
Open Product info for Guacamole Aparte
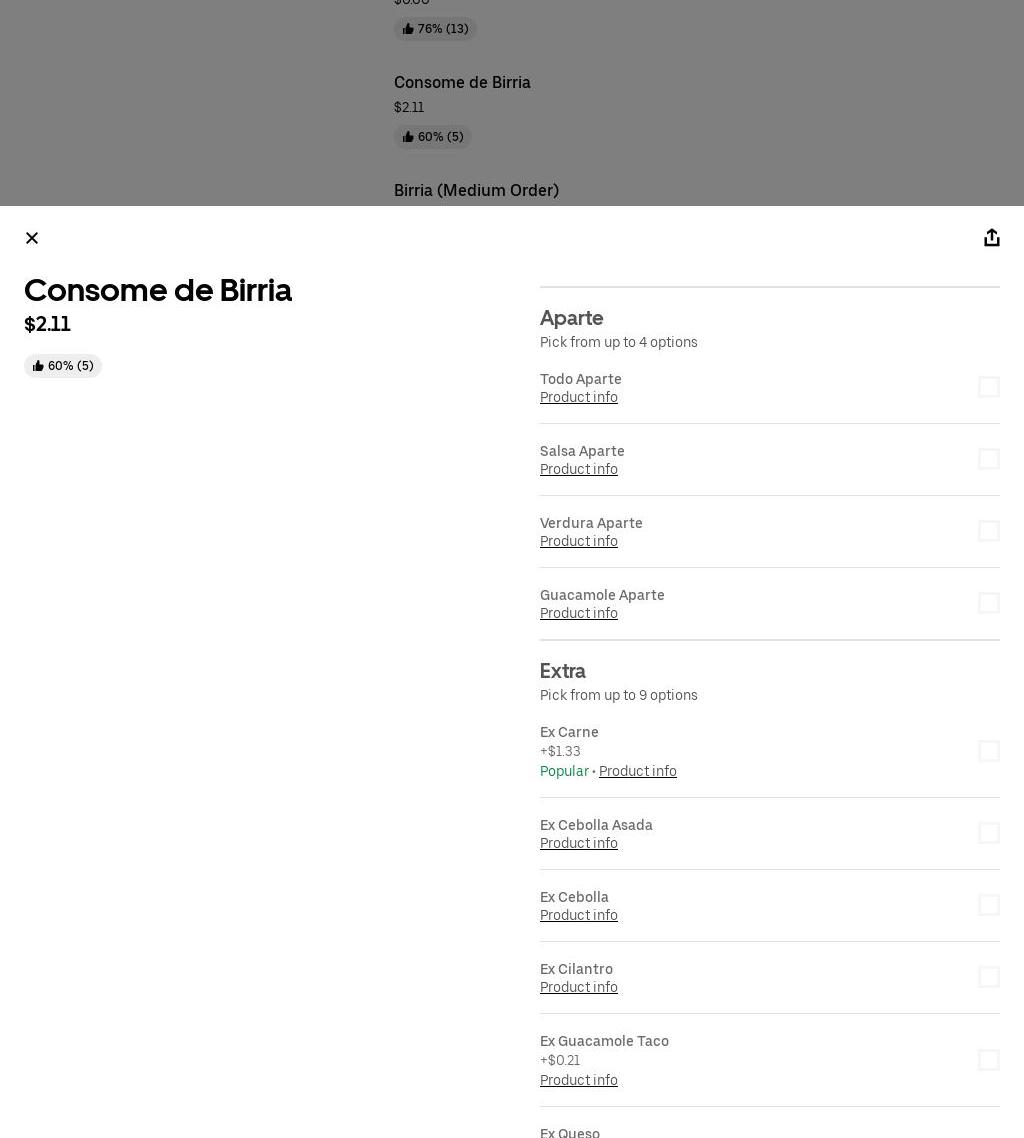click(x=579, y=614)
